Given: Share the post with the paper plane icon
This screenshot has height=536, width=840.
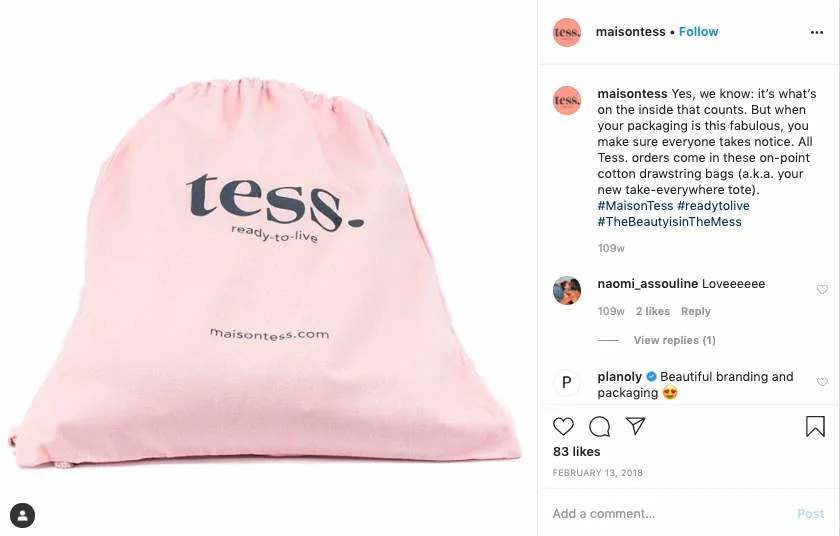Looking at the screenshot, I should pos(635,426).
